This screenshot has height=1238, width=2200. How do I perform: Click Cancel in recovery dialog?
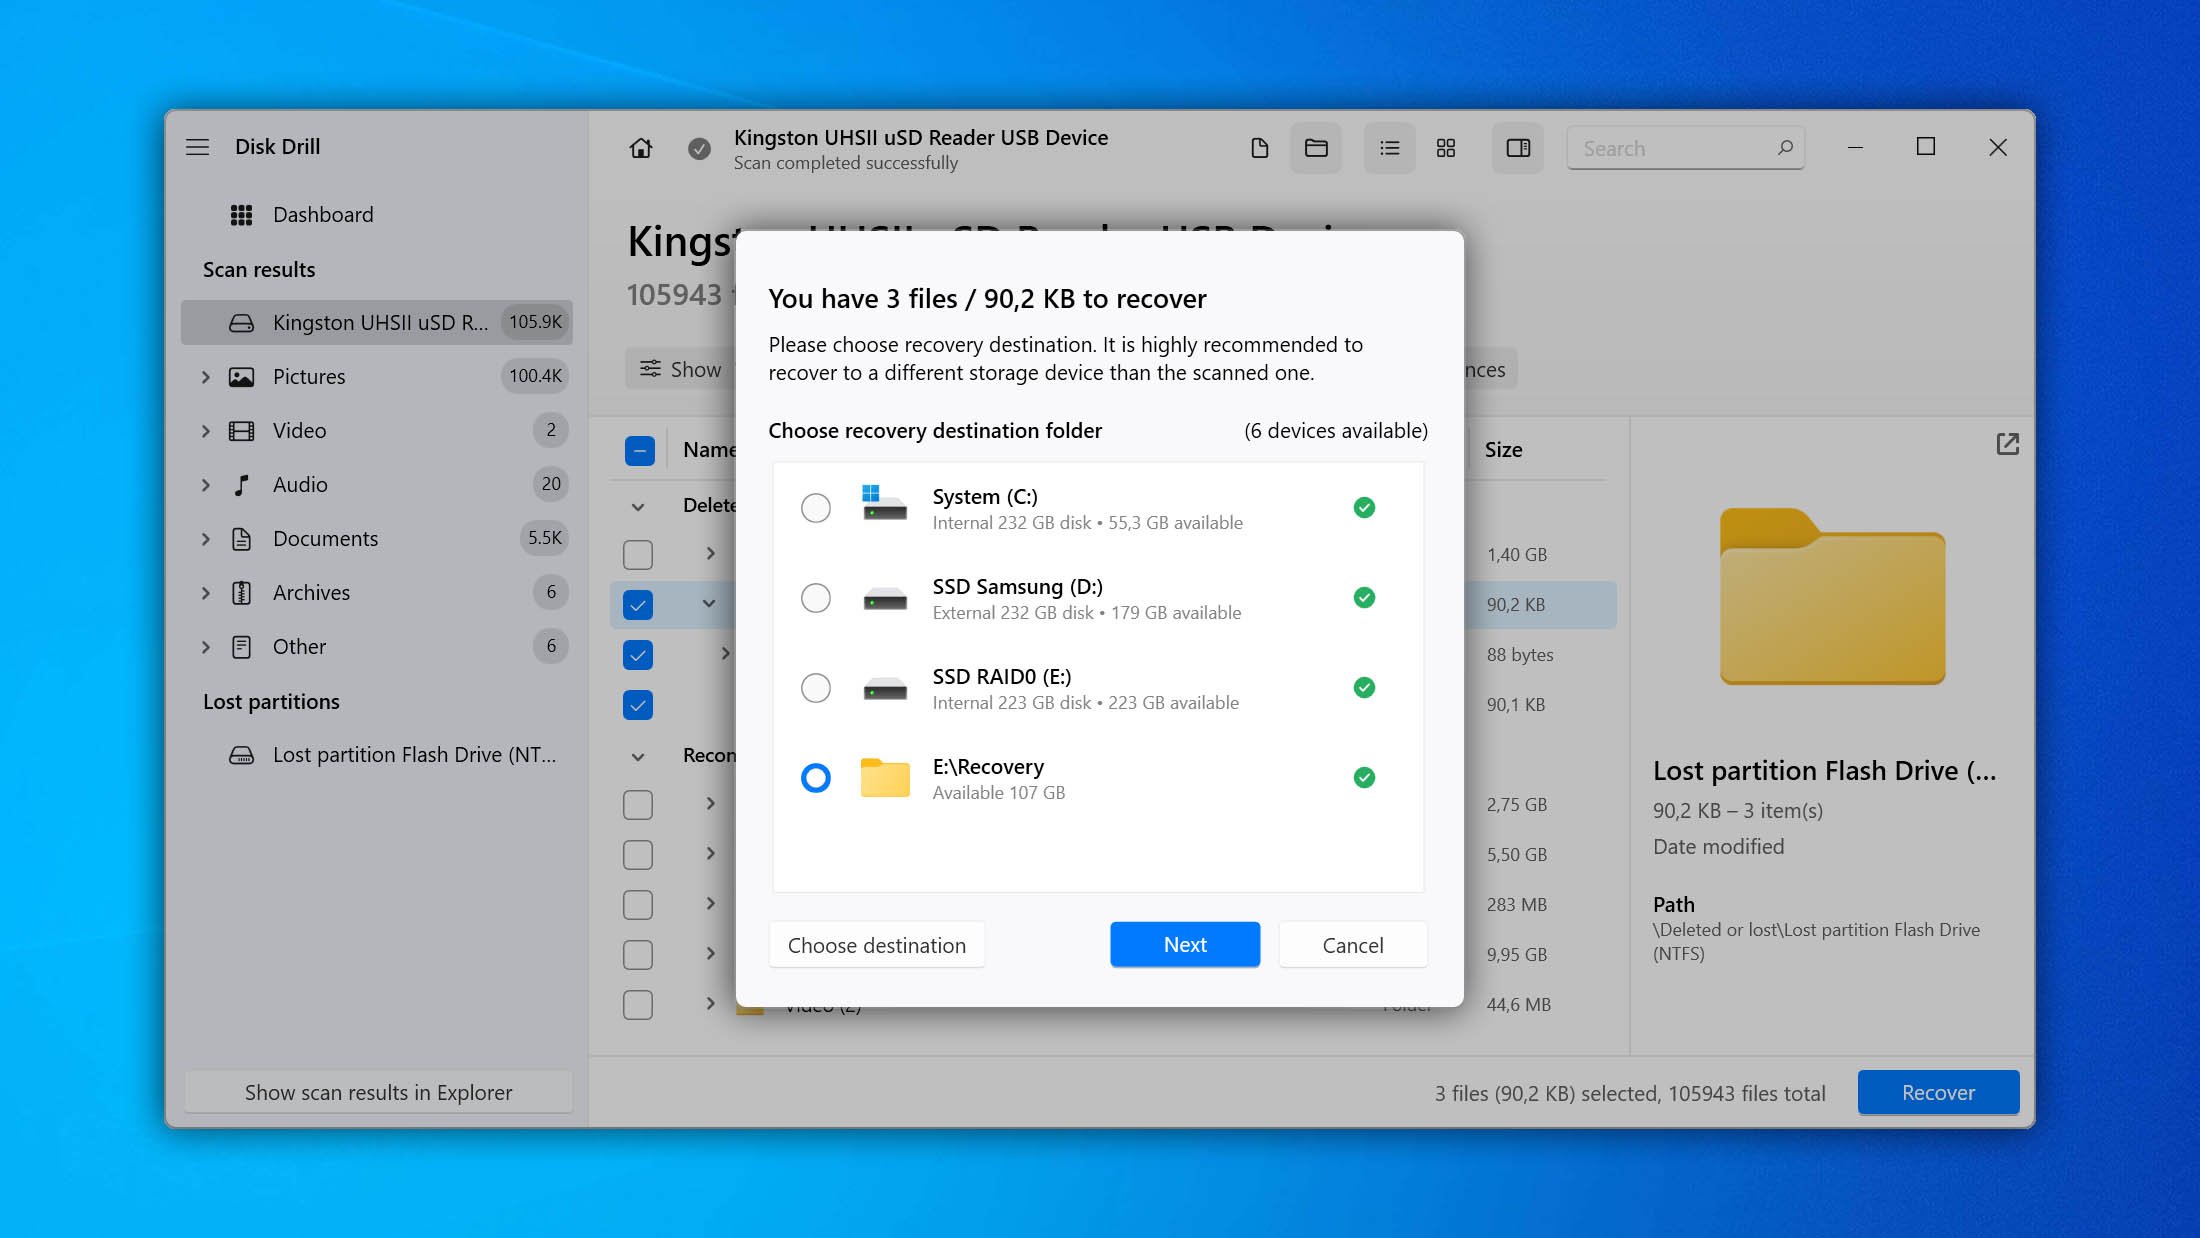[x=1353, y=945]
